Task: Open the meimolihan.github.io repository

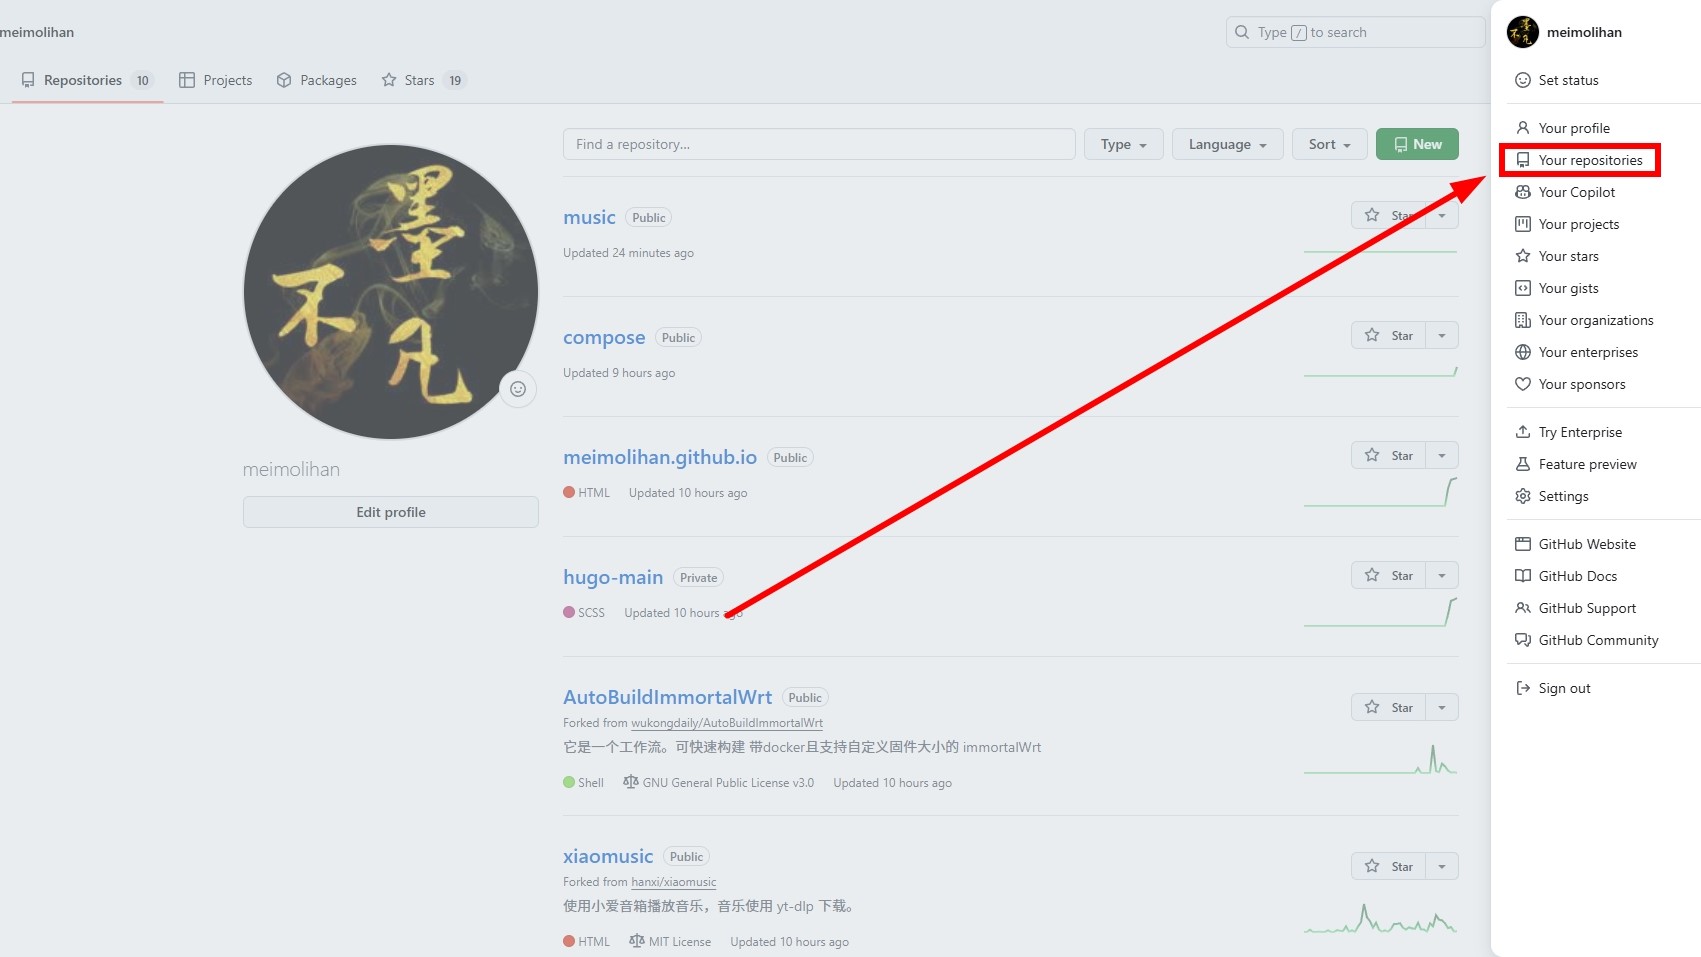Action: point(660,457)
